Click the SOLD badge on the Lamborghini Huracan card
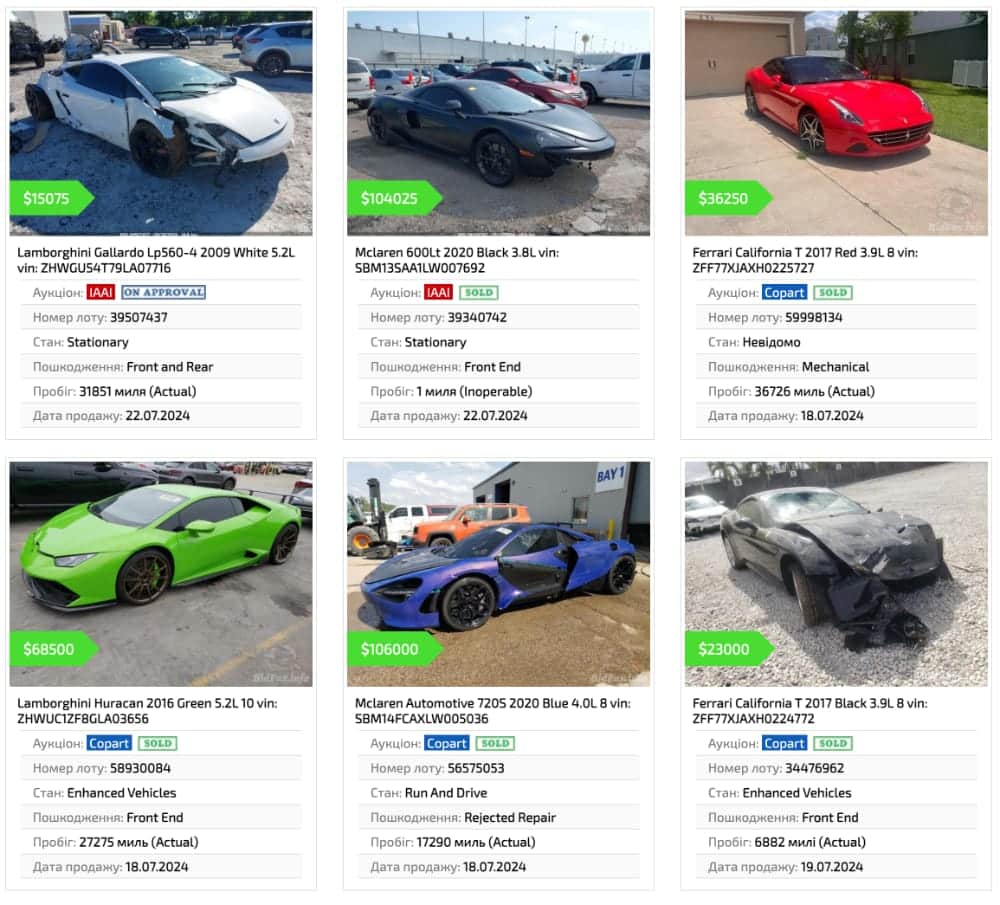 [158, 744]
